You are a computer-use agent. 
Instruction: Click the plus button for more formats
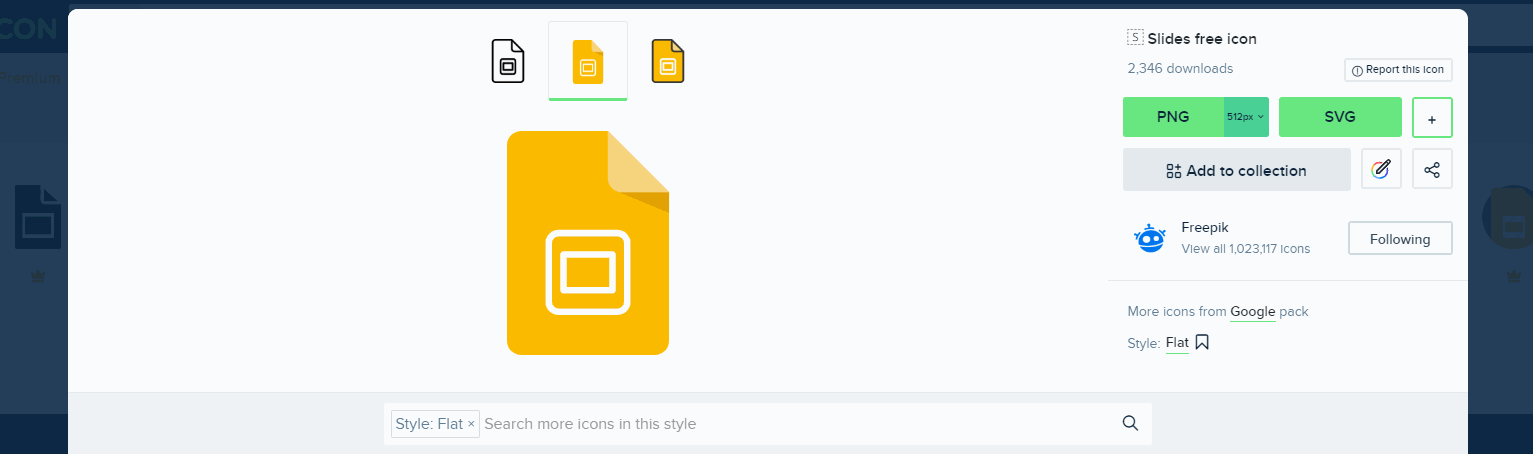click(x=1432, y=118)
